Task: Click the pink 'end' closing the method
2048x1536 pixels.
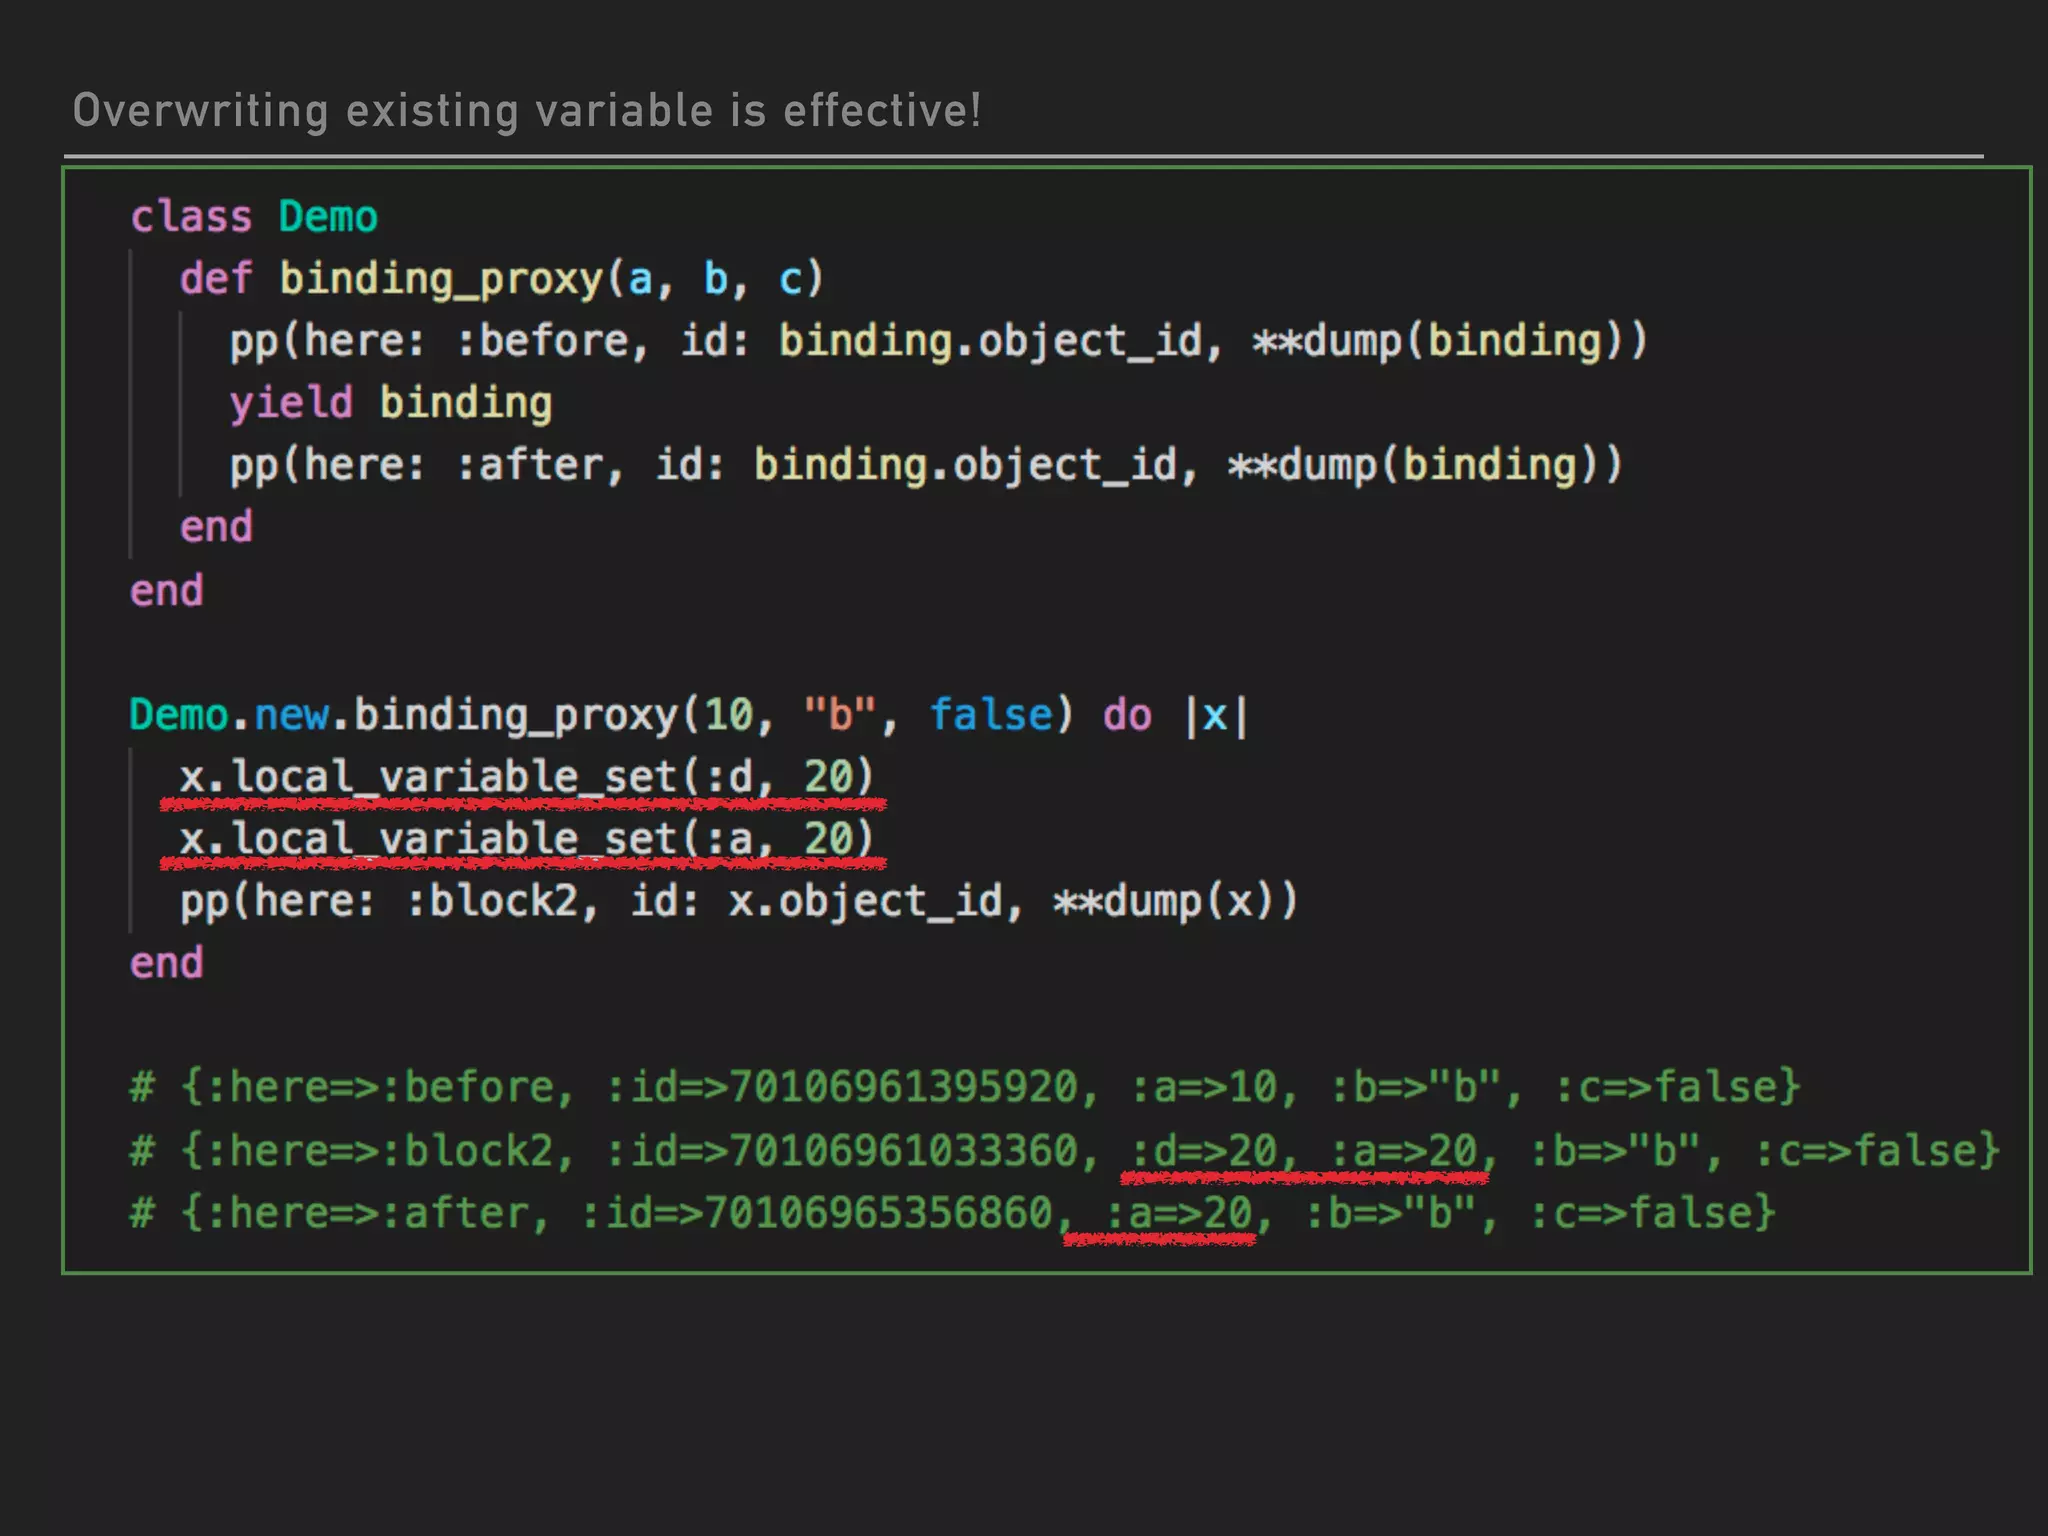Action: tap(216, 527)
